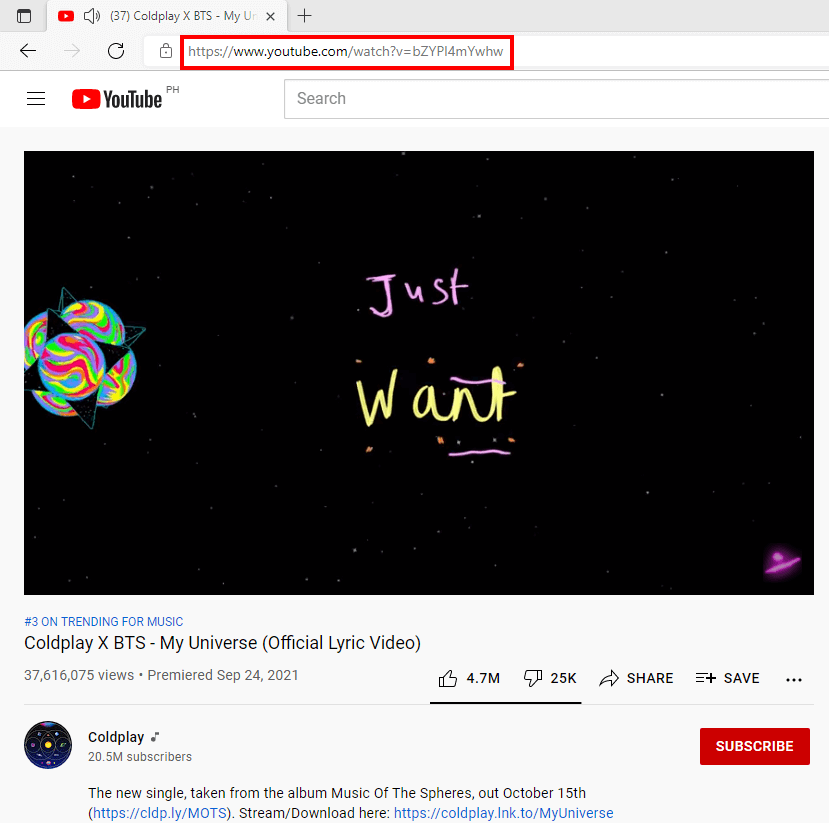Open the Coldplay channel name link
This screenshot has width=829, height=823.
tap(116, 737)
